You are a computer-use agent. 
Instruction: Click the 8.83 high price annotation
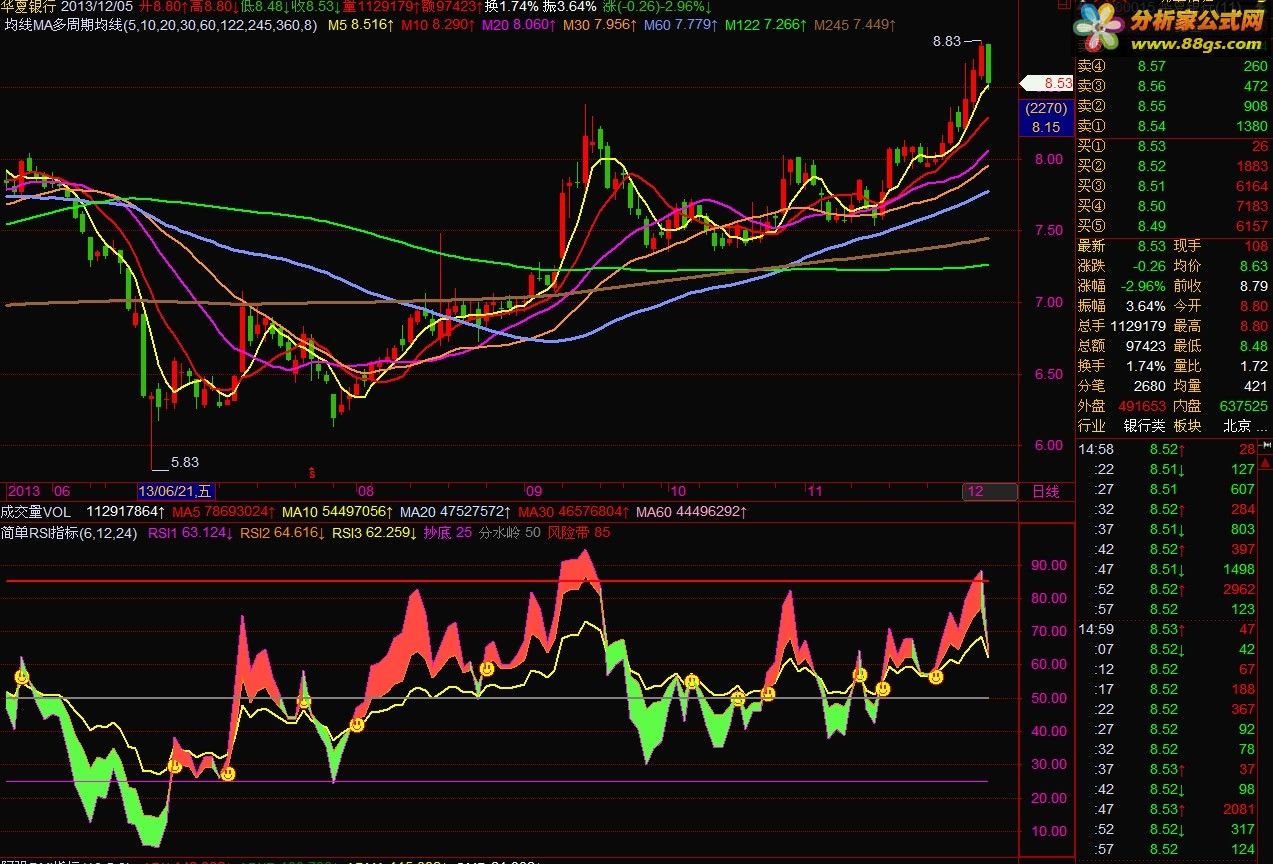pos(946,41)
